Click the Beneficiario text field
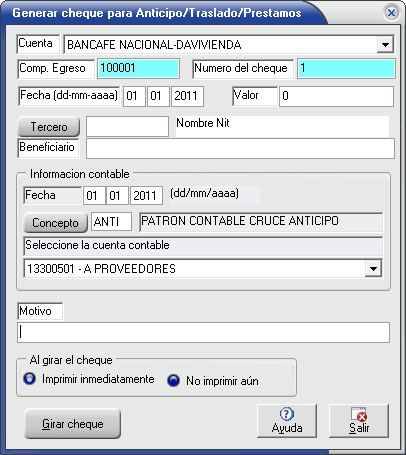The image size is (406, 455). (x=240, y=149)
